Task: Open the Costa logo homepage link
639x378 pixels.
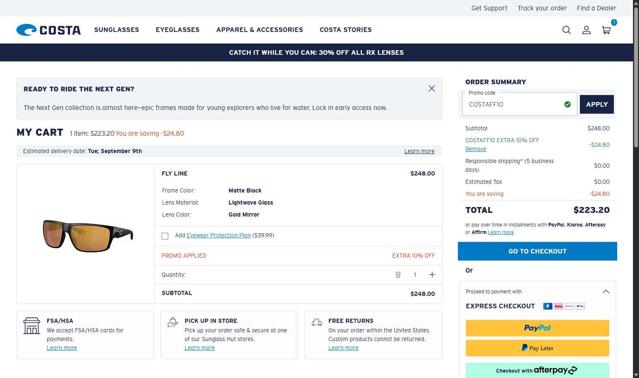Action: click(48, 30)
